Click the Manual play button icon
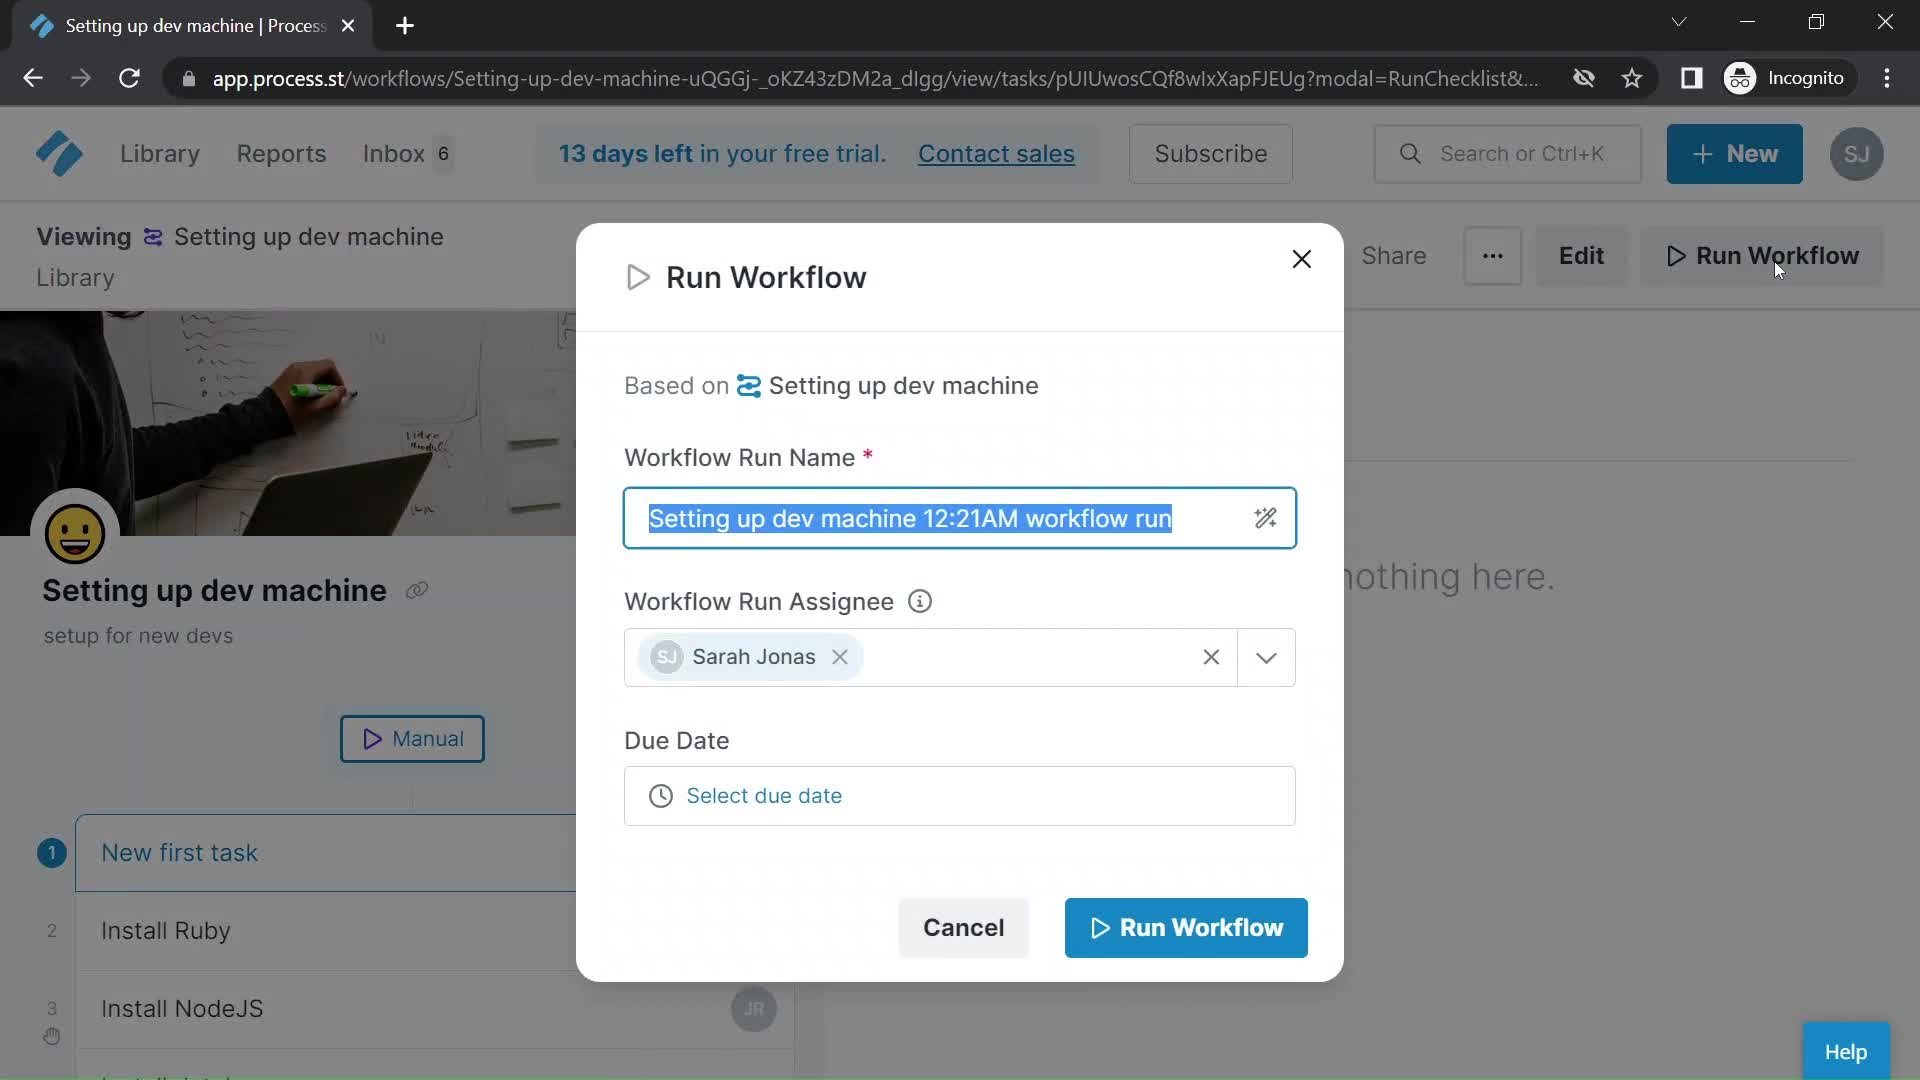This screenshot has width=1920, height=1080. 372,737
